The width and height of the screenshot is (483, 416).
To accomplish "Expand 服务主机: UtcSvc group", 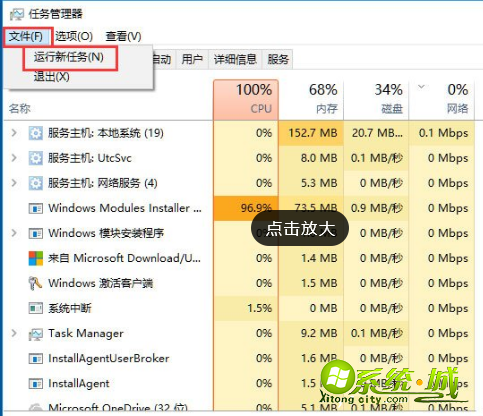I will [x=14, y=158].
